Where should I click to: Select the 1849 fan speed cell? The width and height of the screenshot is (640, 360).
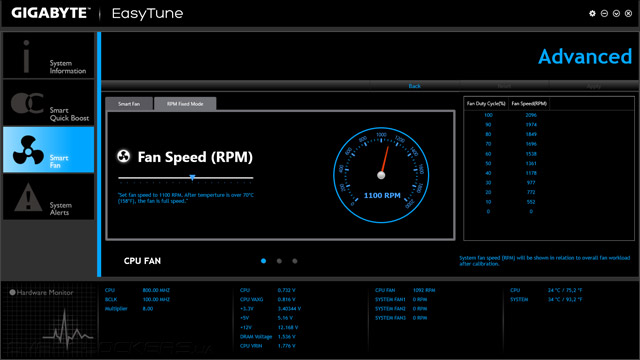(531, 134)
